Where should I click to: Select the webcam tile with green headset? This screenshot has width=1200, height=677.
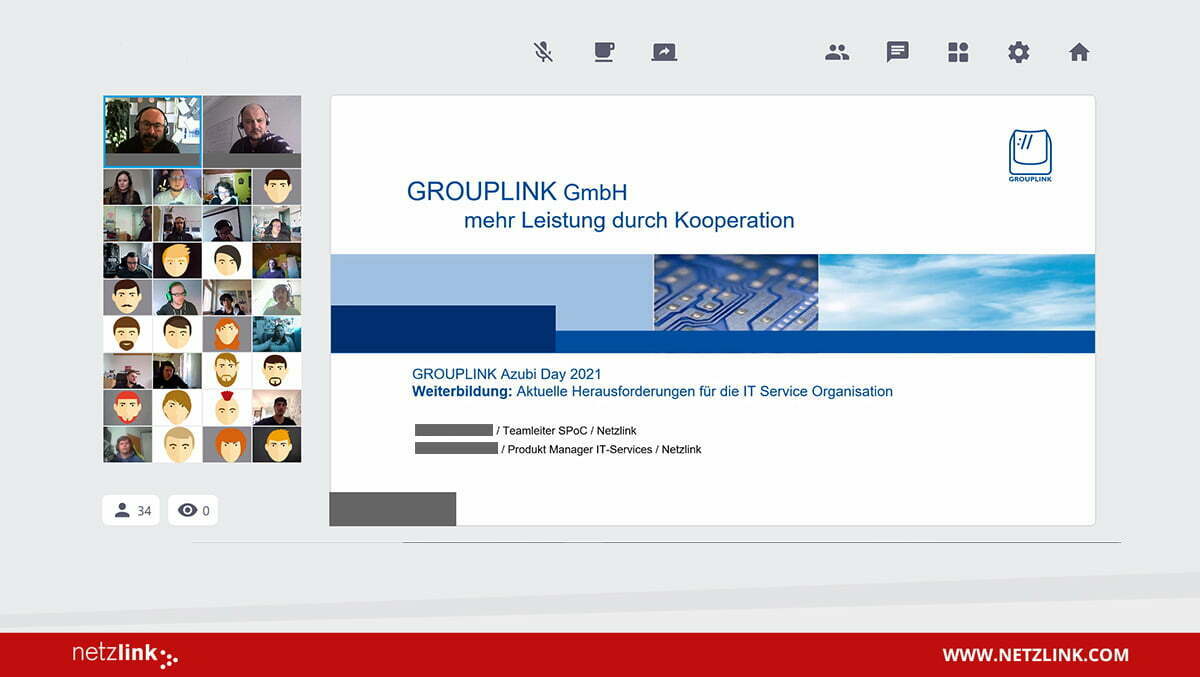(x=177, y=297)
